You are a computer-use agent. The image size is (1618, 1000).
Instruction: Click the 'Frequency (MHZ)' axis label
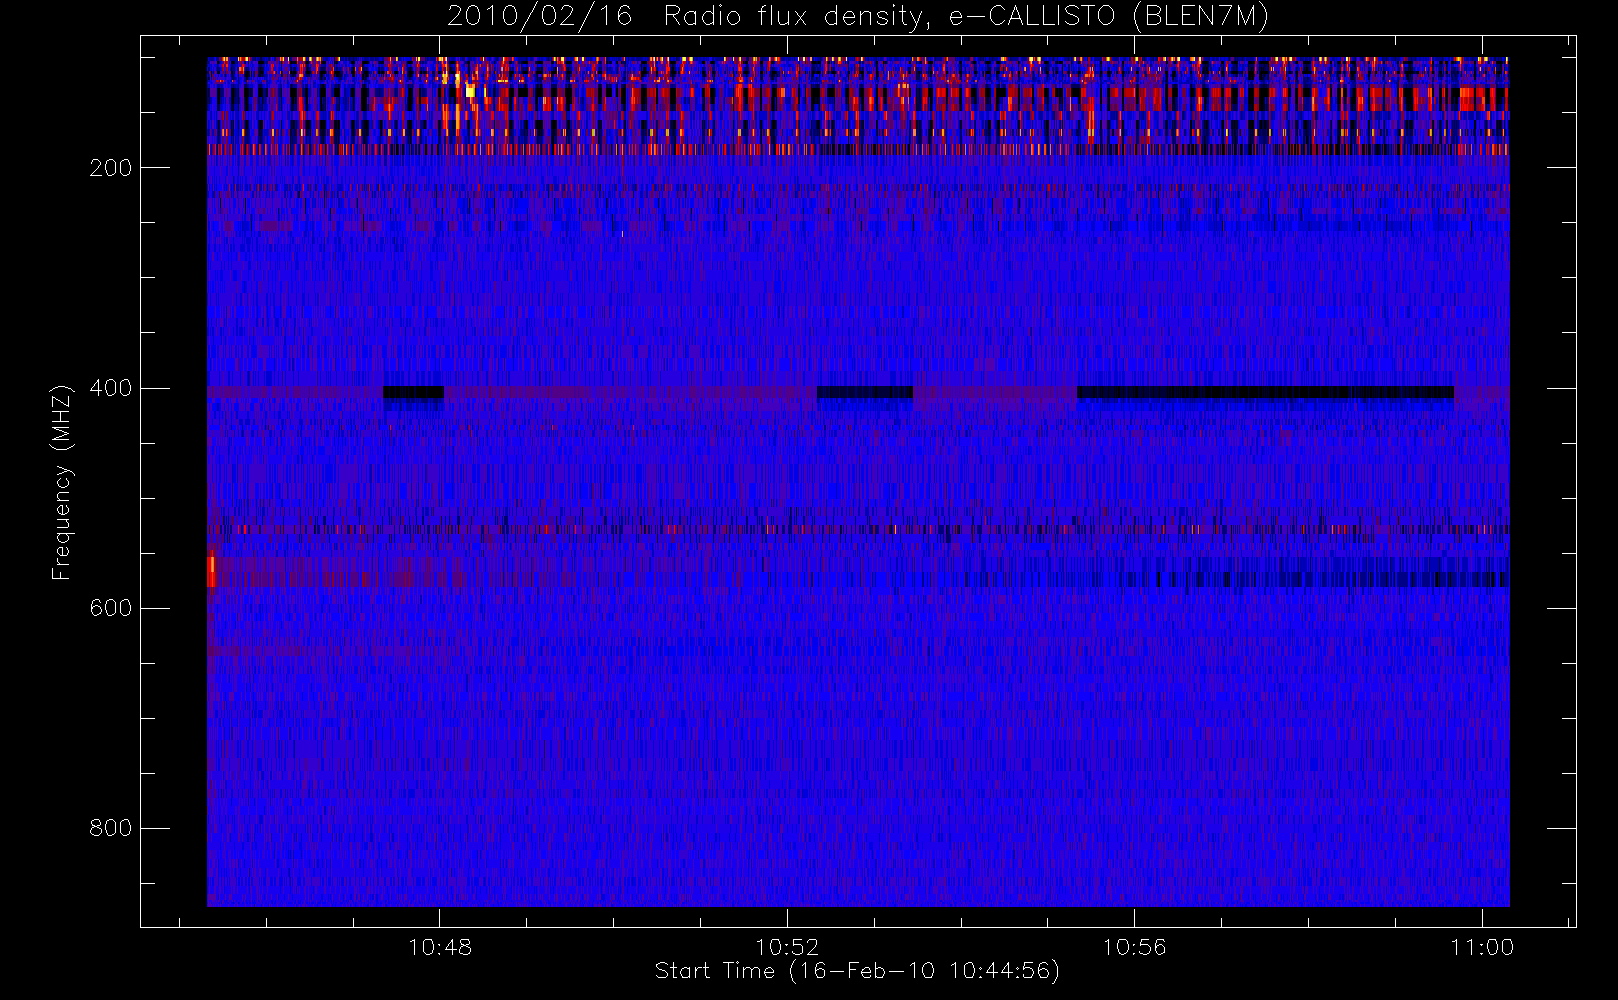click(62, 482)
